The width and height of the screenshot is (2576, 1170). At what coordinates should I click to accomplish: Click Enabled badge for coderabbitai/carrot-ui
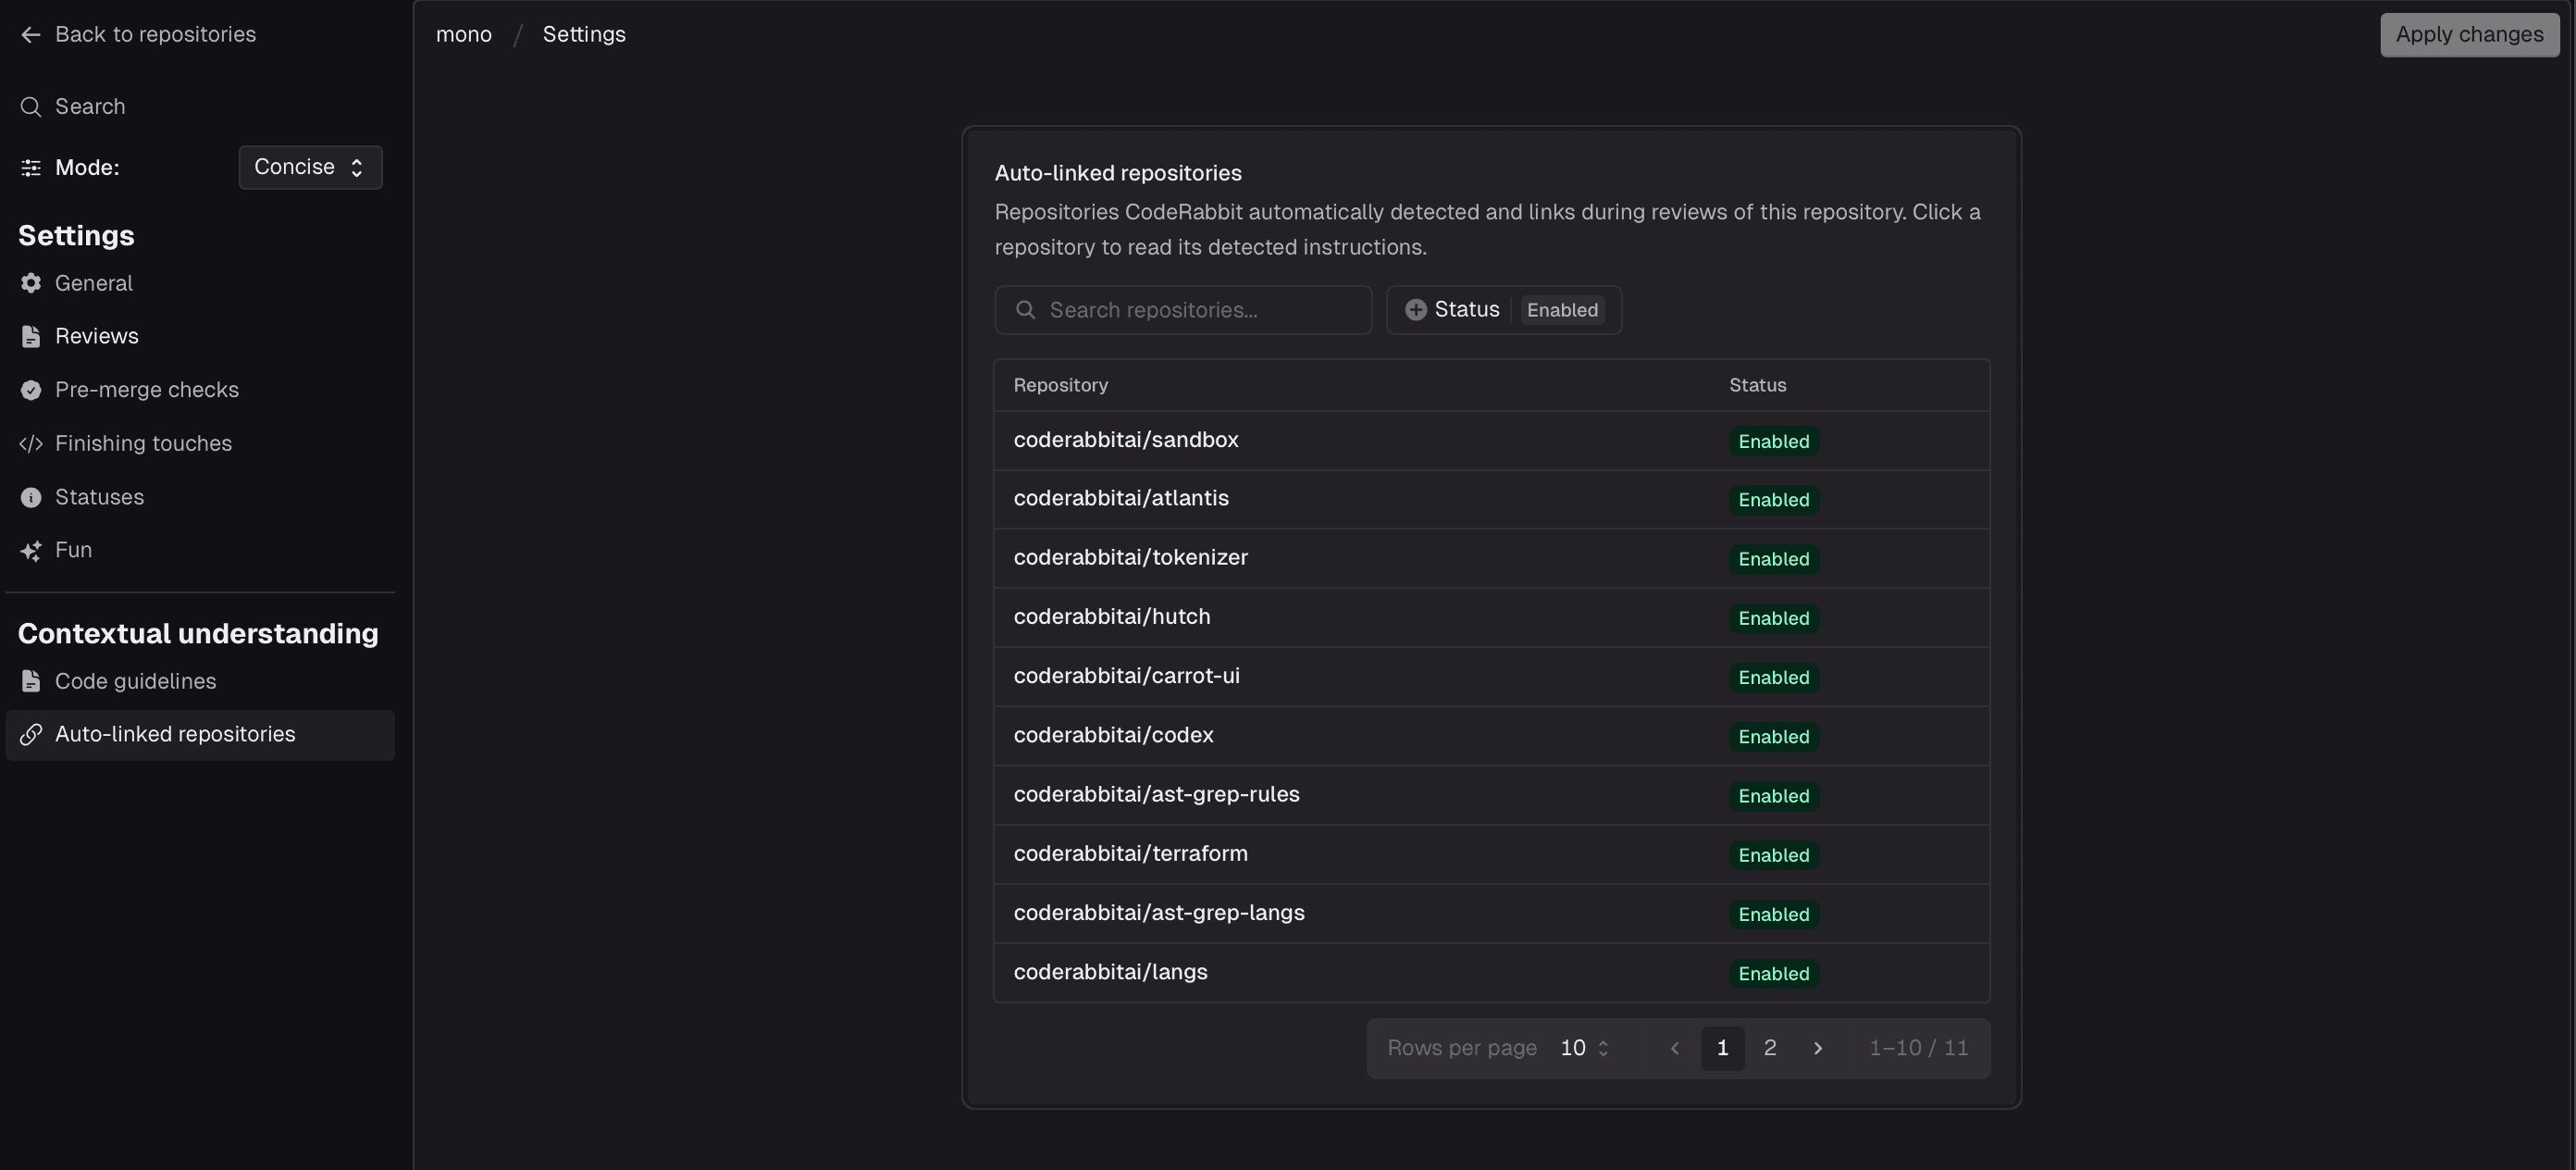1773,678
